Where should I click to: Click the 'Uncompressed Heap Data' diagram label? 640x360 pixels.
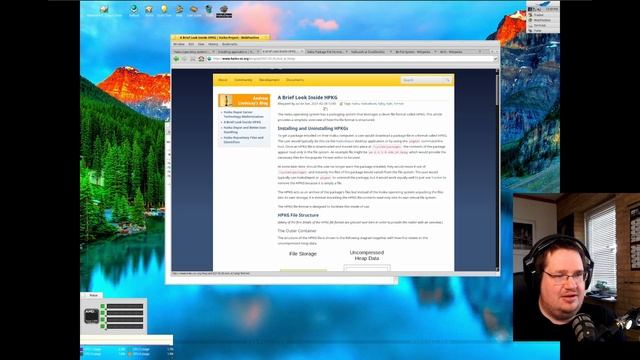(367, 256)
